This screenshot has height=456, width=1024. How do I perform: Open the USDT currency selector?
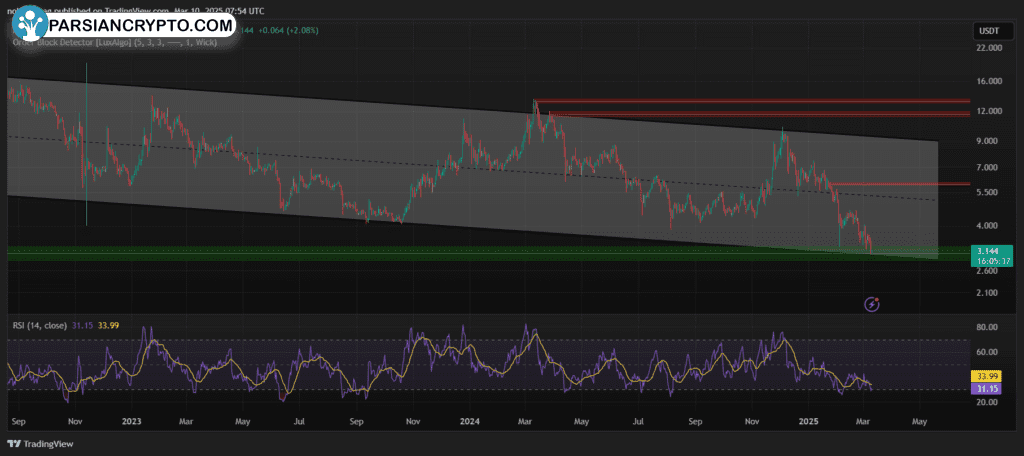[x=986, y=32]
